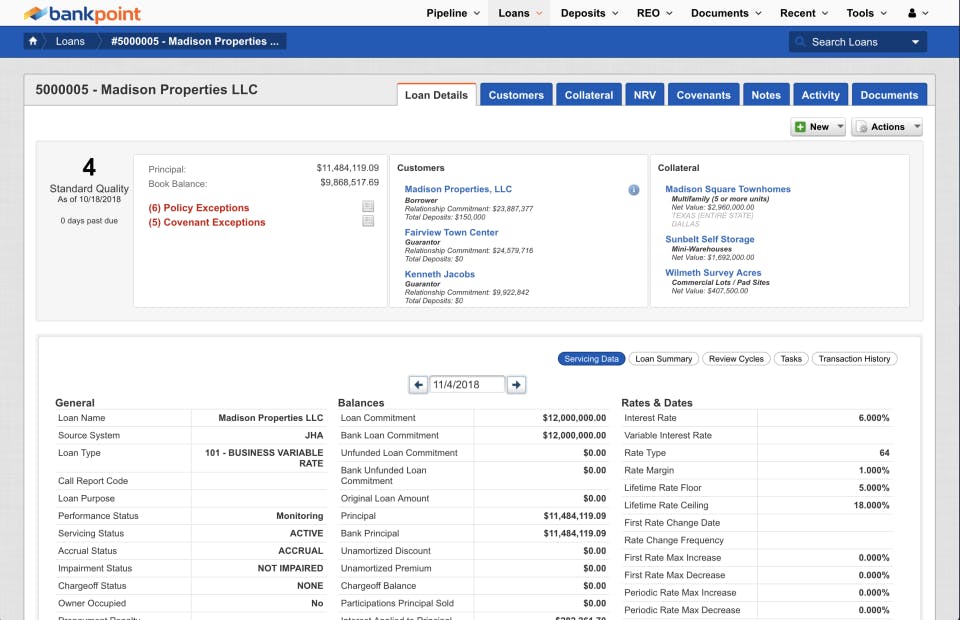960x620 pixels.
Task: Click the search magnifier icon
Action: pos(800,42)
